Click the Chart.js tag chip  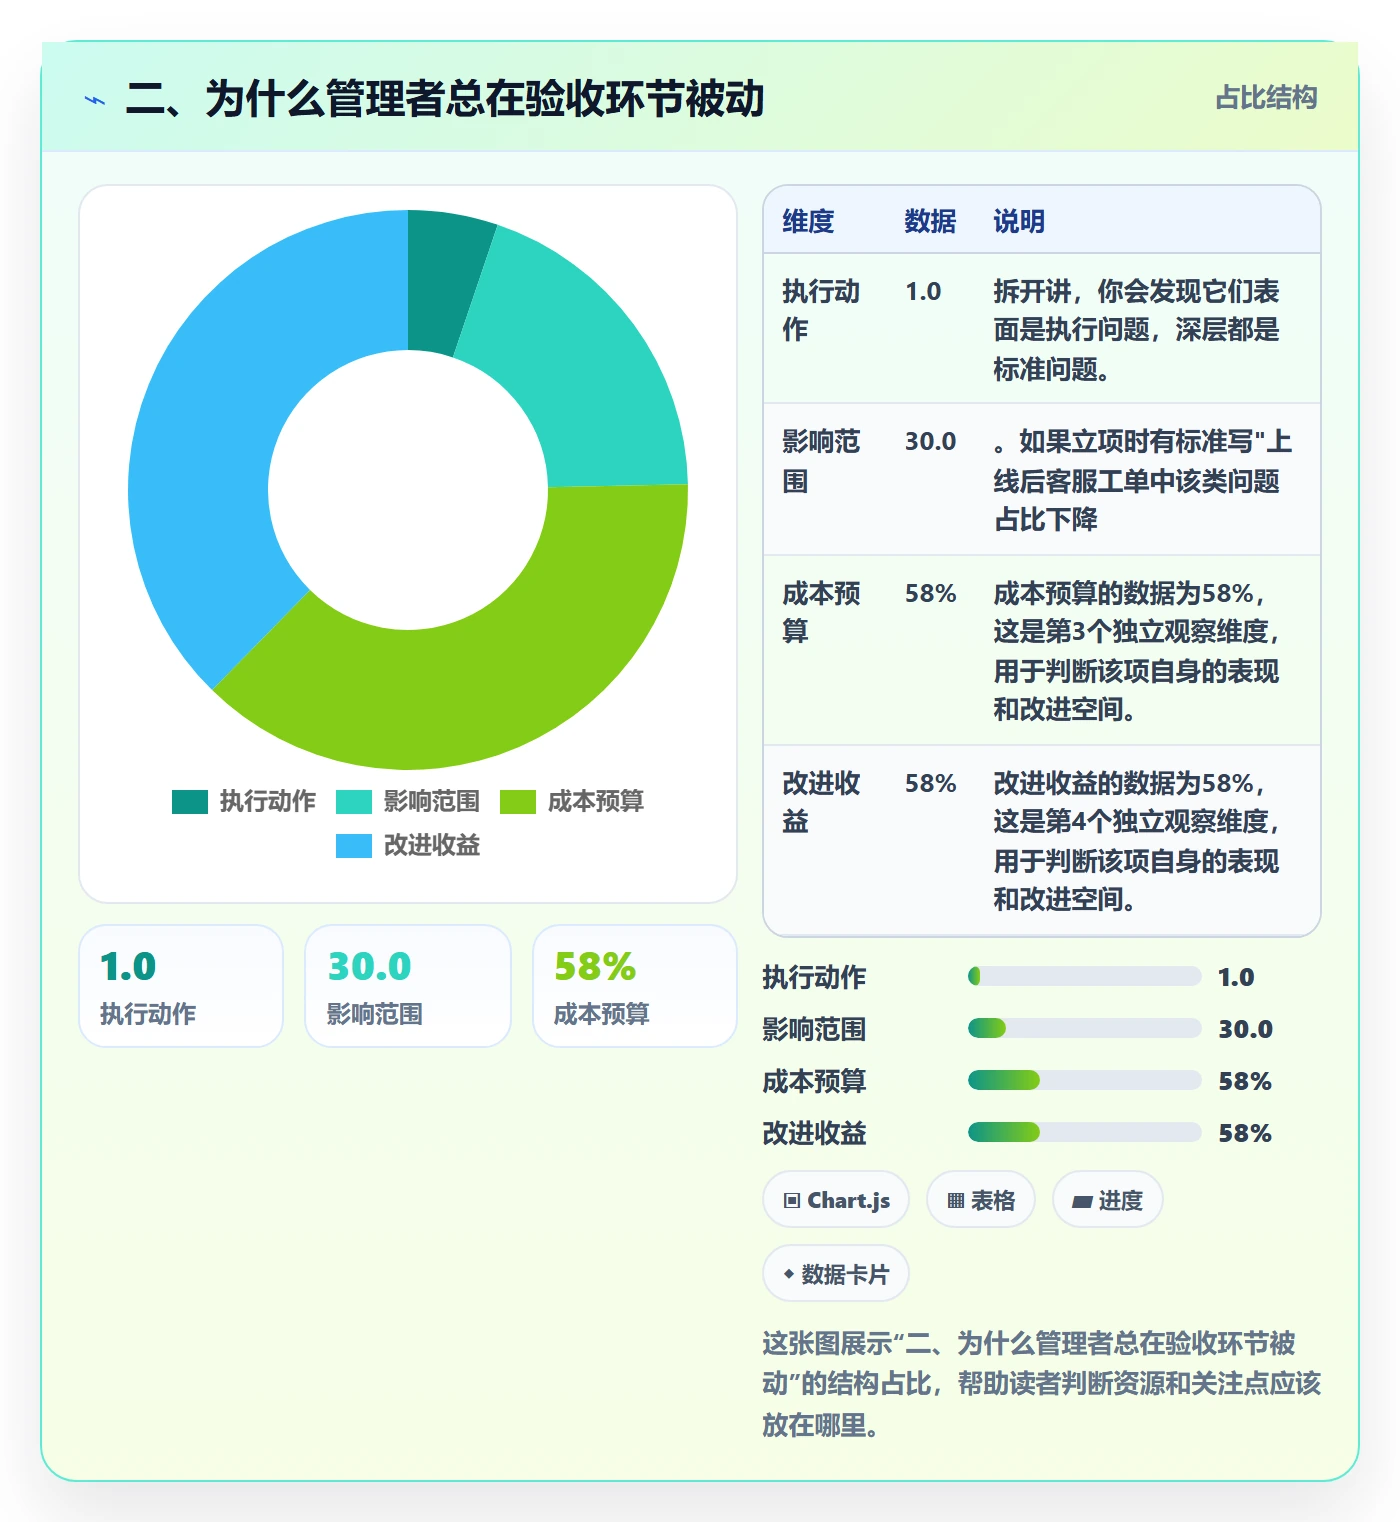pos(836,1200)
